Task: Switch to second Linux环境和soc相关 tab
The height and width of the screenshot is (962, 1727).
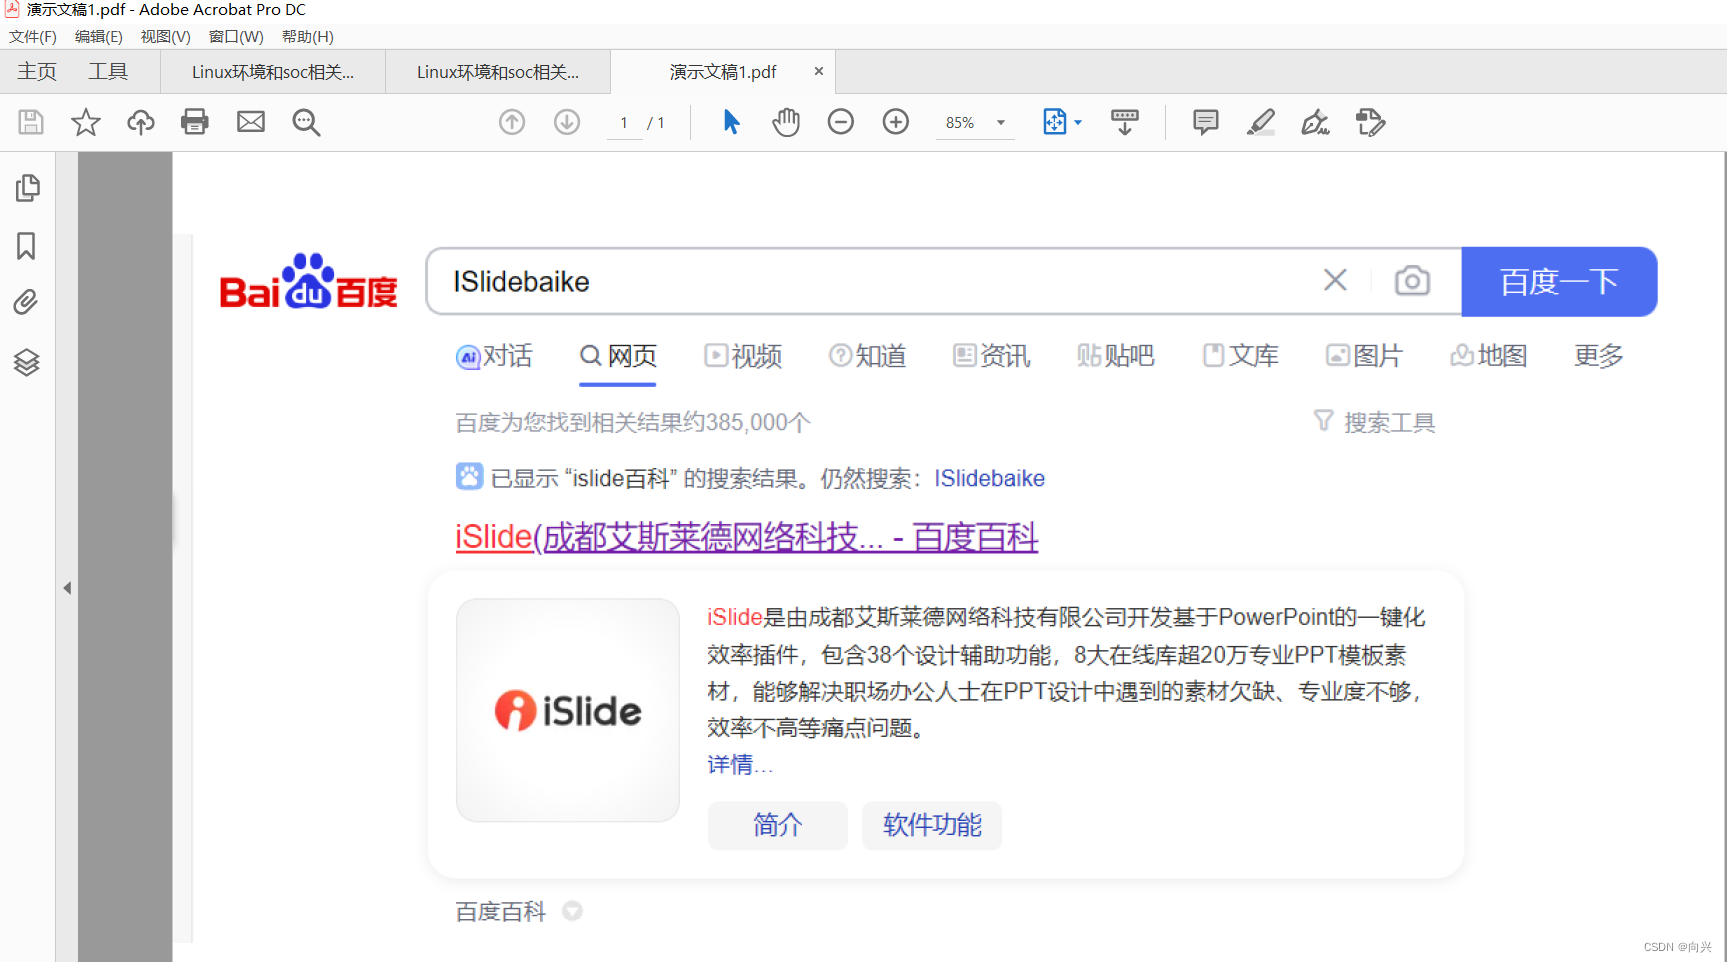Action: [498, 72]
